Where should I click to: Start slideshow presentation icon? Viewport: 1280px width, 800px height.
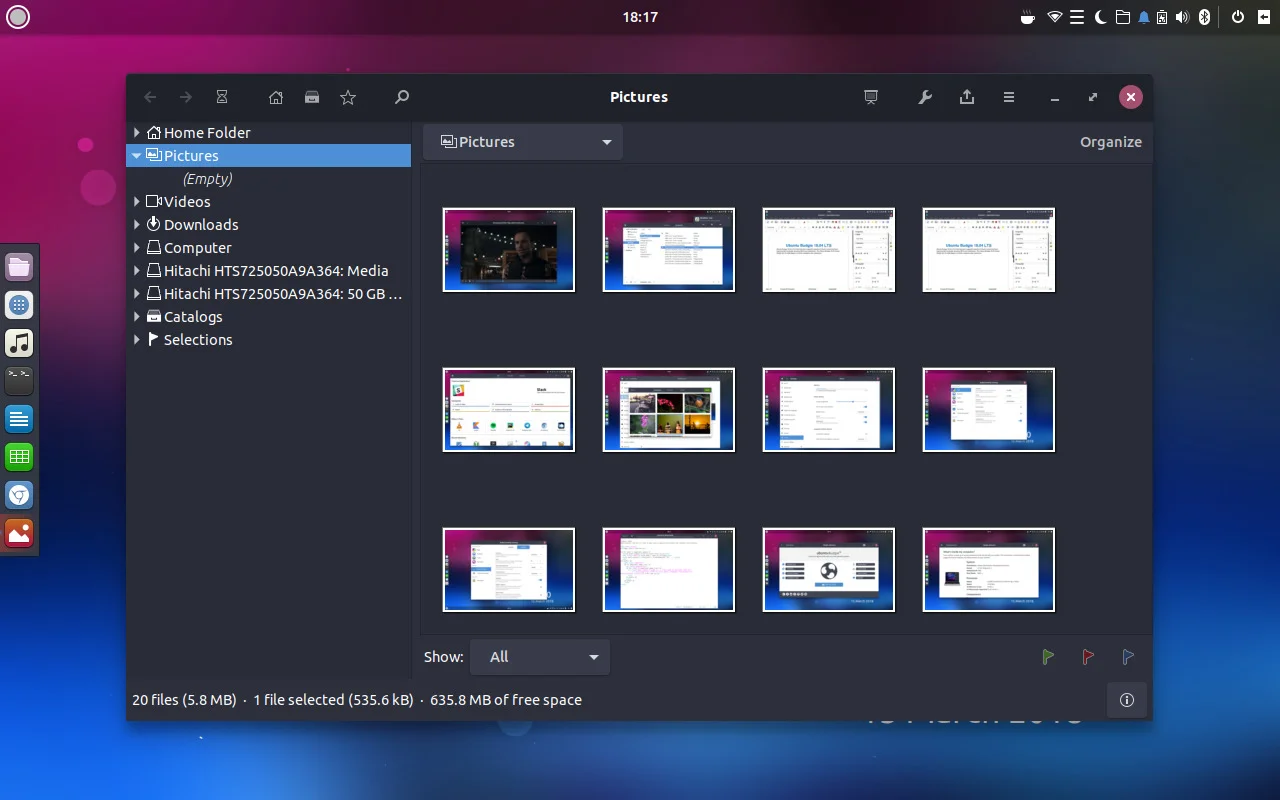pos(871,97)
